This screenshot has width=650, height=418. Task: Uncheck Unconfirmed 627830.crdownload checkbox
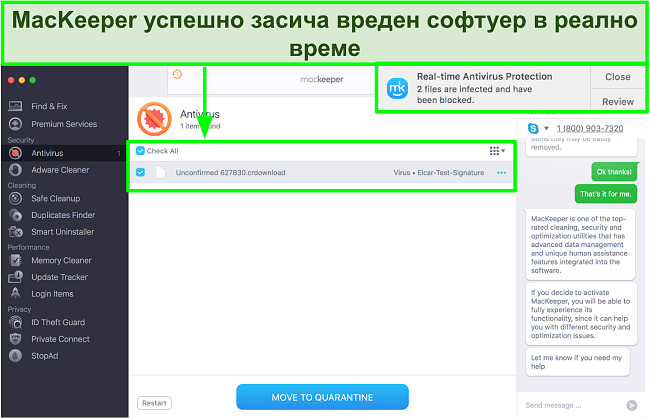click(141, 173)
